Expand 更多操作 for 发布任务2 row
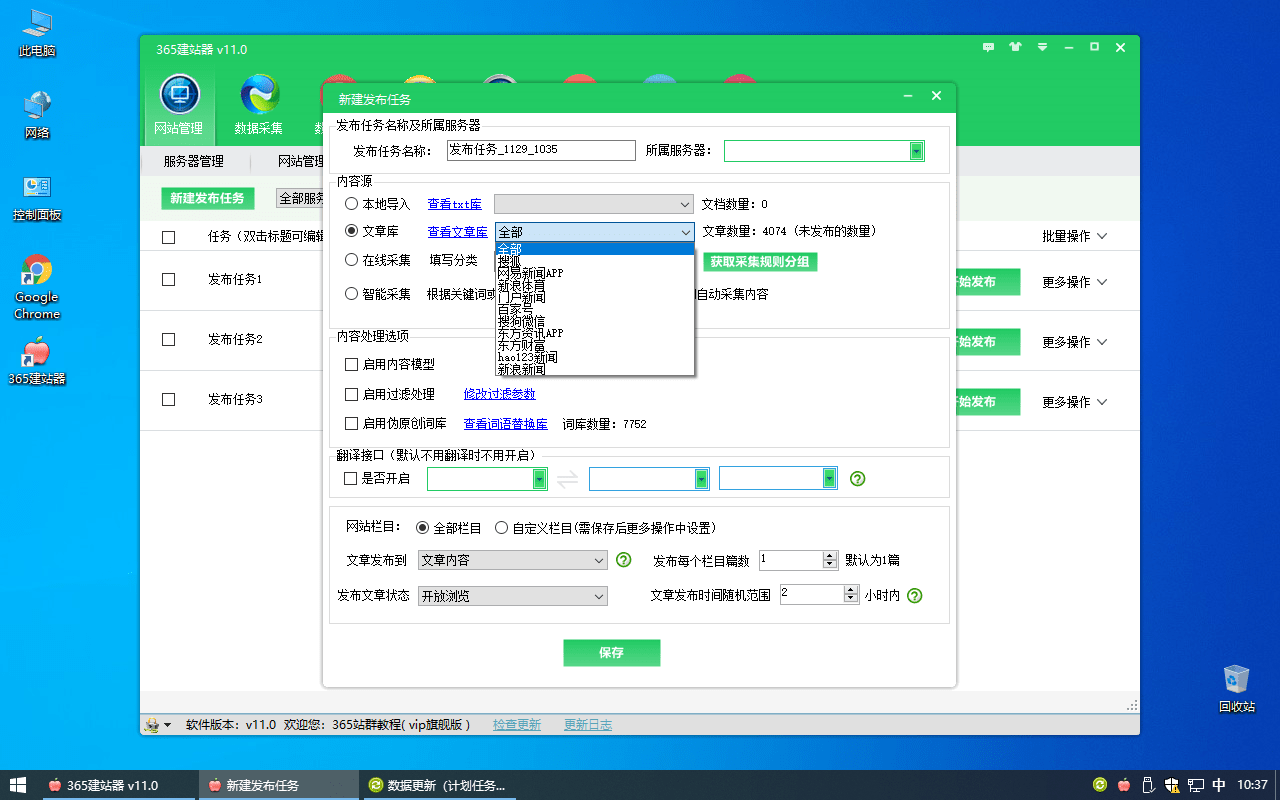 pos(1075,342)
